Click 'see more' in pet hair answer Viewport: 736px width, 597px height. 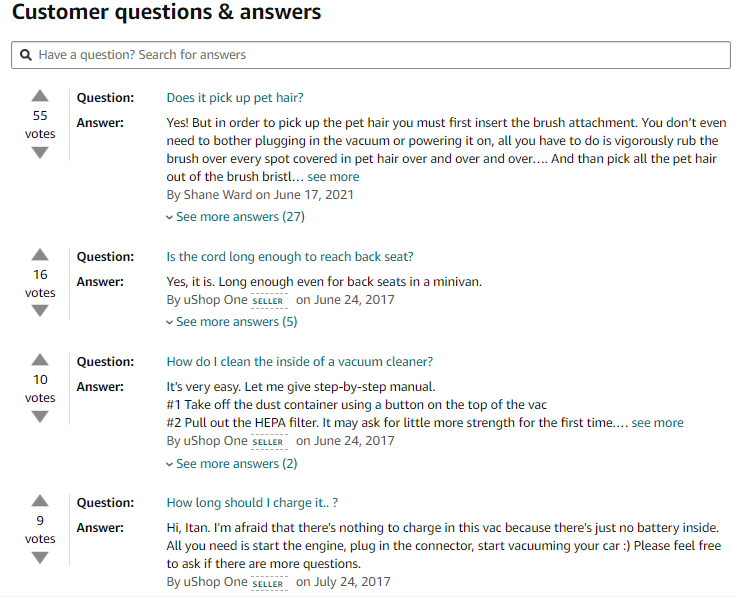[x=333, y=177]
